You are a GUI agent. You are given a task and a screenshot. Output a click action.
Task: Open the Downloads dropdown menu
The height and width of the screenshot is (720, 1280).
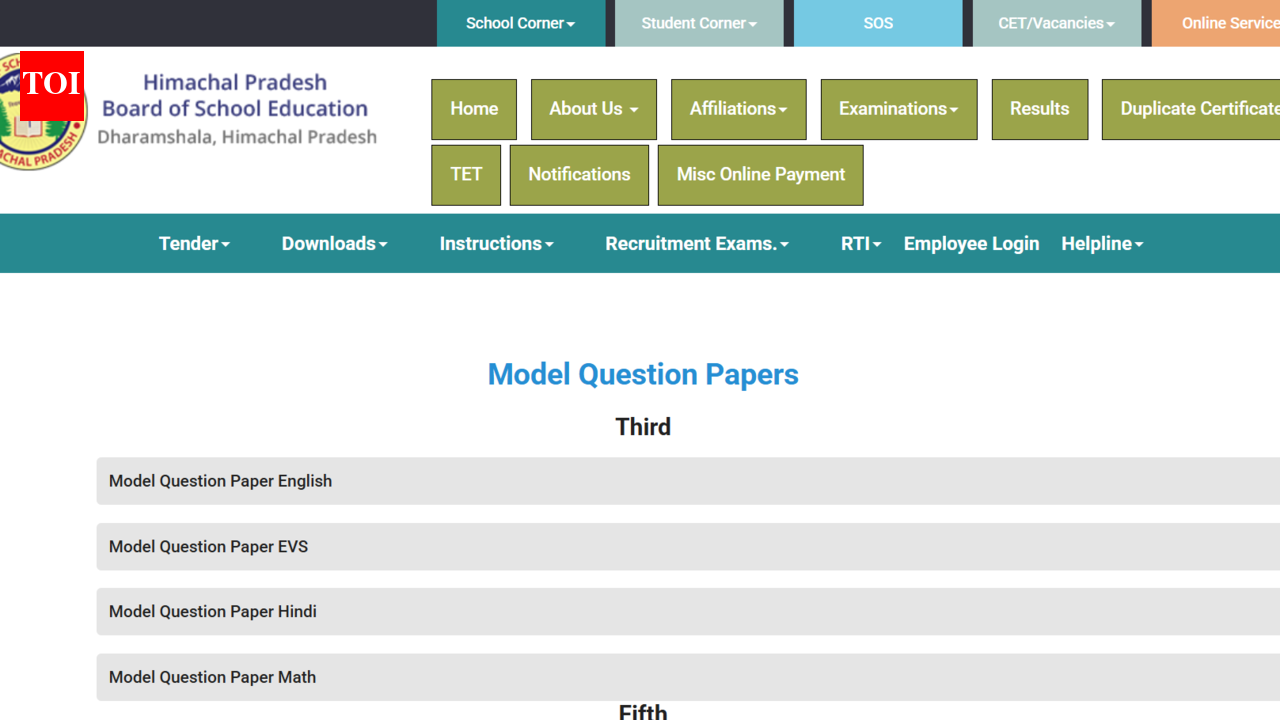click(x=334, y=243)
